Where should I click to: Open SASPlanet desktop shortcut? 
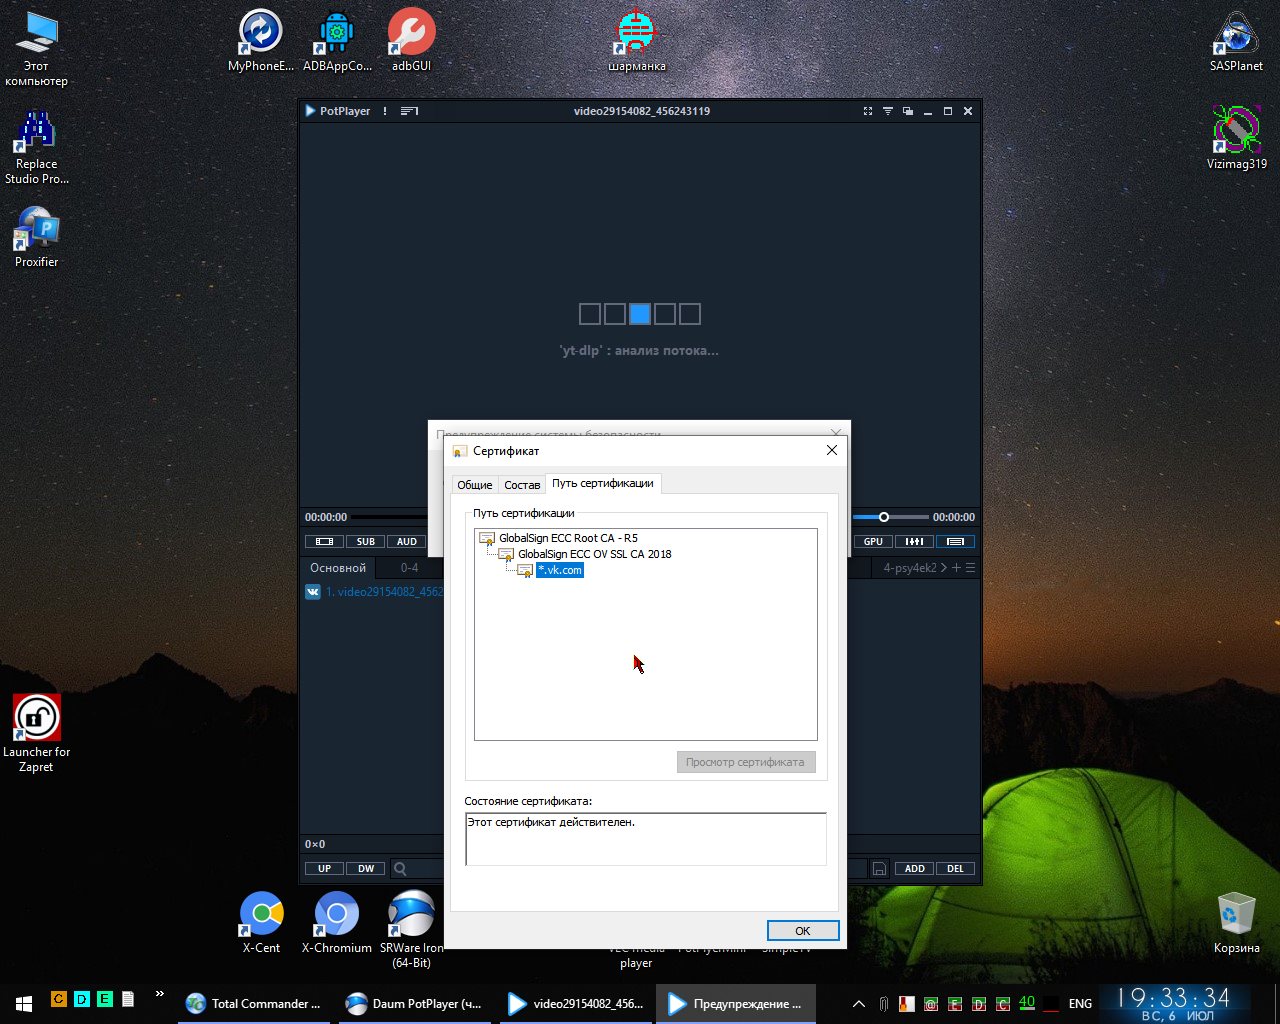tap(1236, 42)
